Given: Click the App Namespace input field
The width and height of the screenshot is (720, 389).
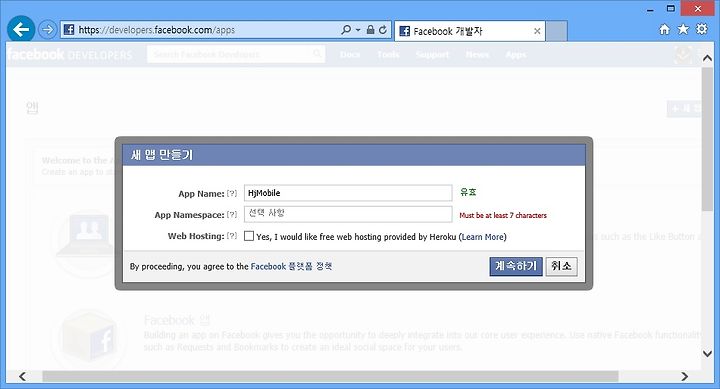Looking at the screenshot, I should 348,214.
